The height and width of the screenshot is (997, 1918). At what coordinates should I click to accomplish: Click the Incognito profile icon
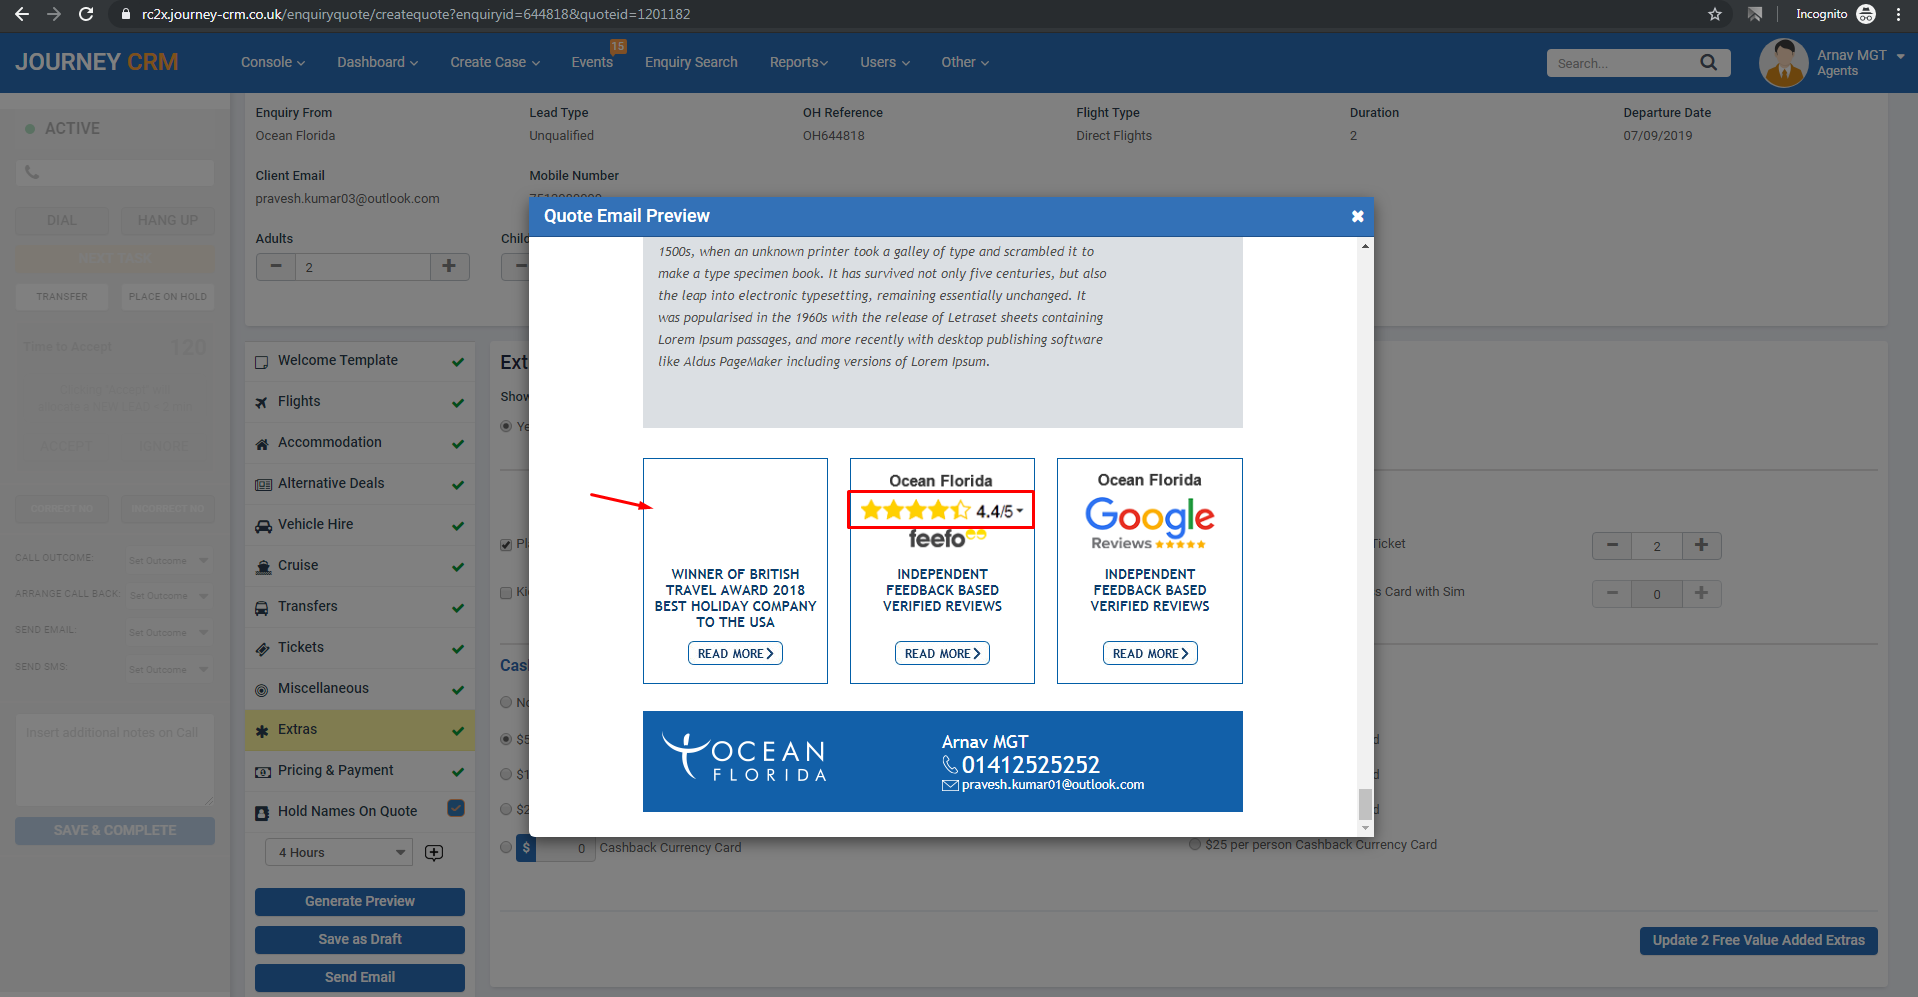[x=1866, y=14]
